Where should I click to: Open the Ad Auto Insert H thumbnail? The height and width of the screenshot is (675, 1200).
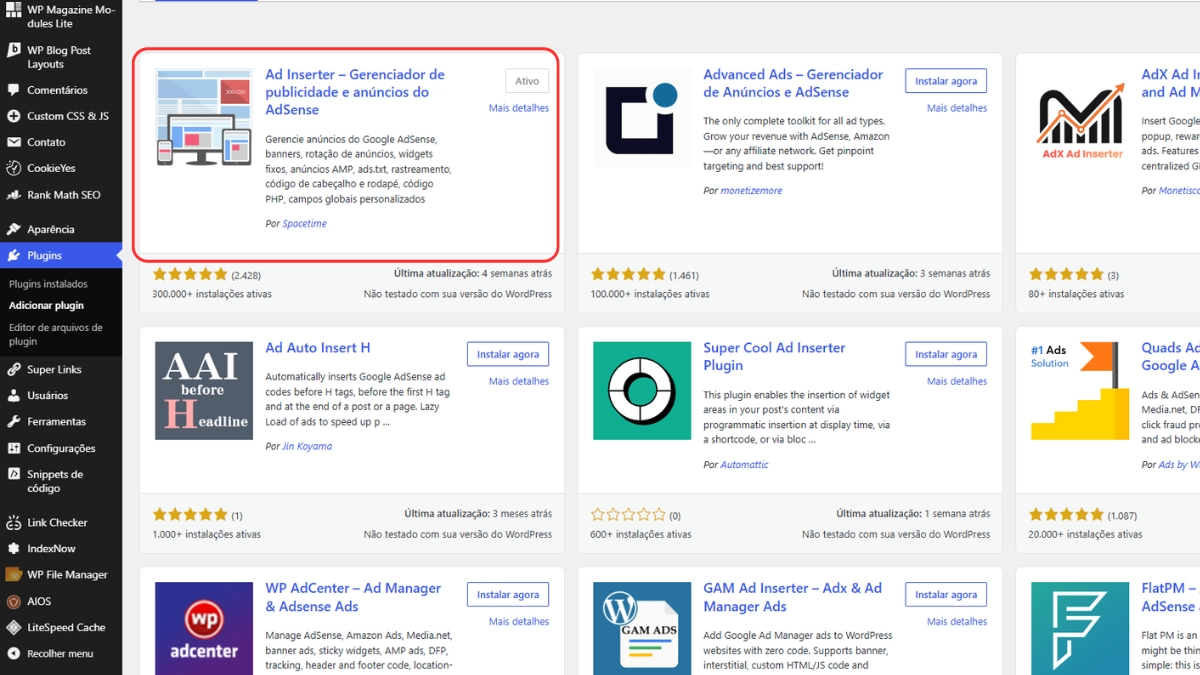pos(204,391)
